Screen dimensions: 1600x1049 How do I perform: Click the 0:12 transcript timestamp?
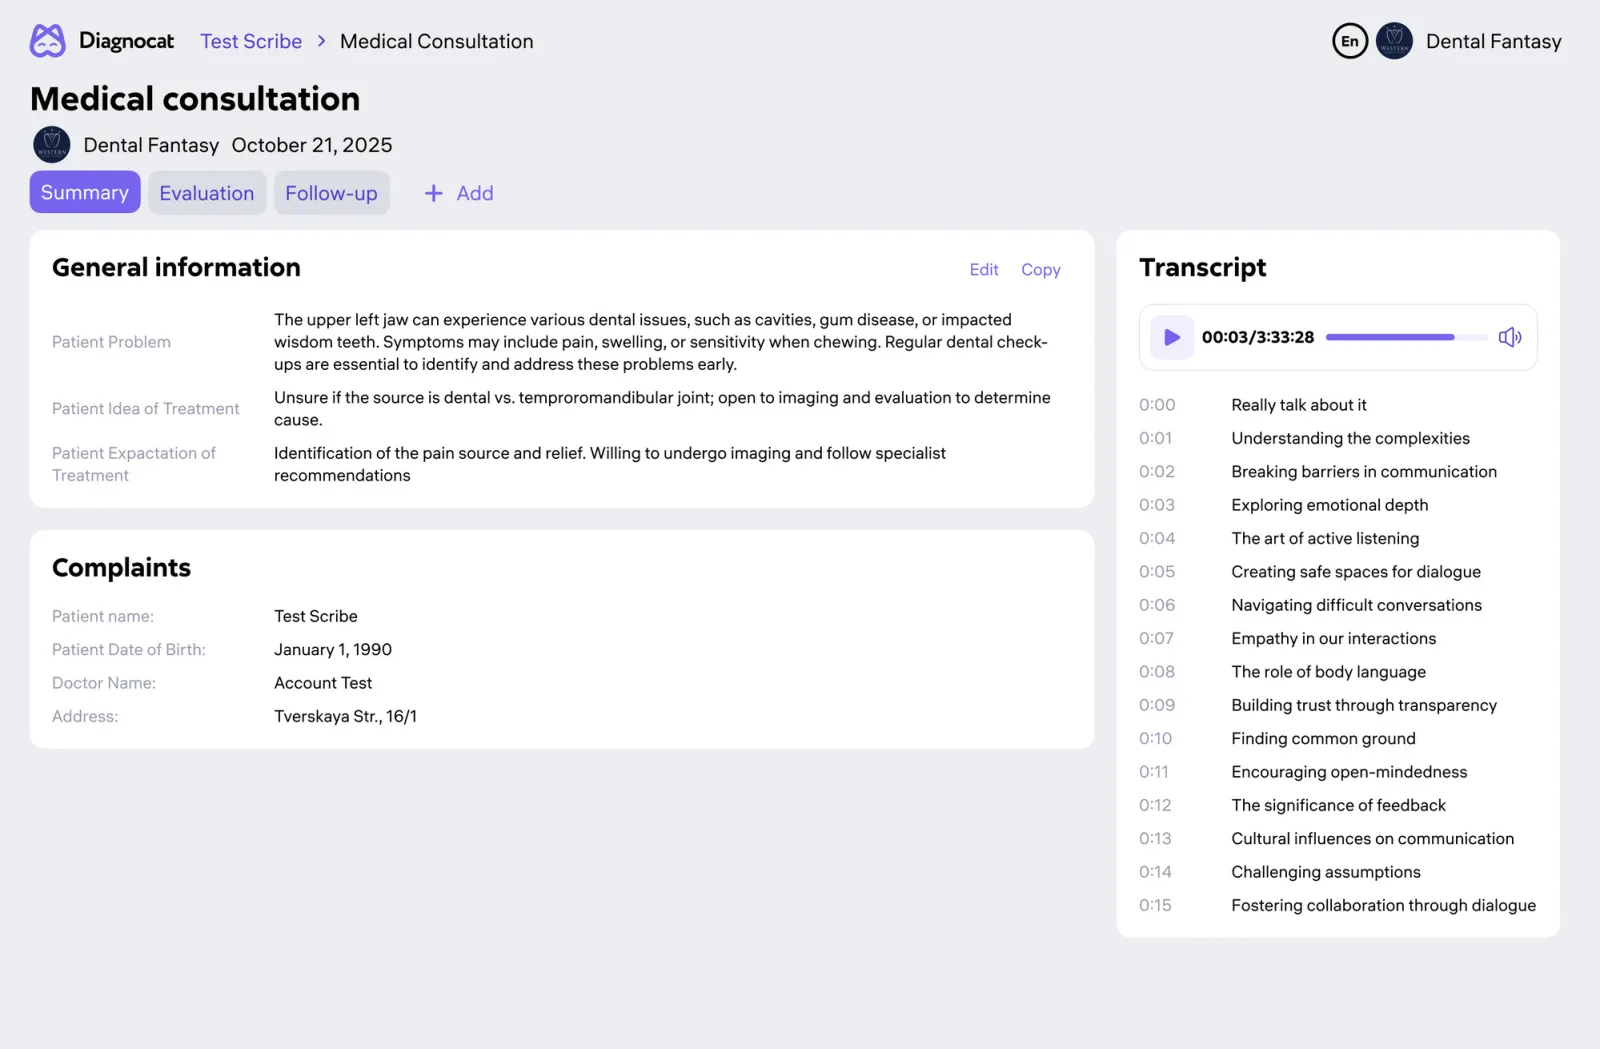pos(1155,805)
